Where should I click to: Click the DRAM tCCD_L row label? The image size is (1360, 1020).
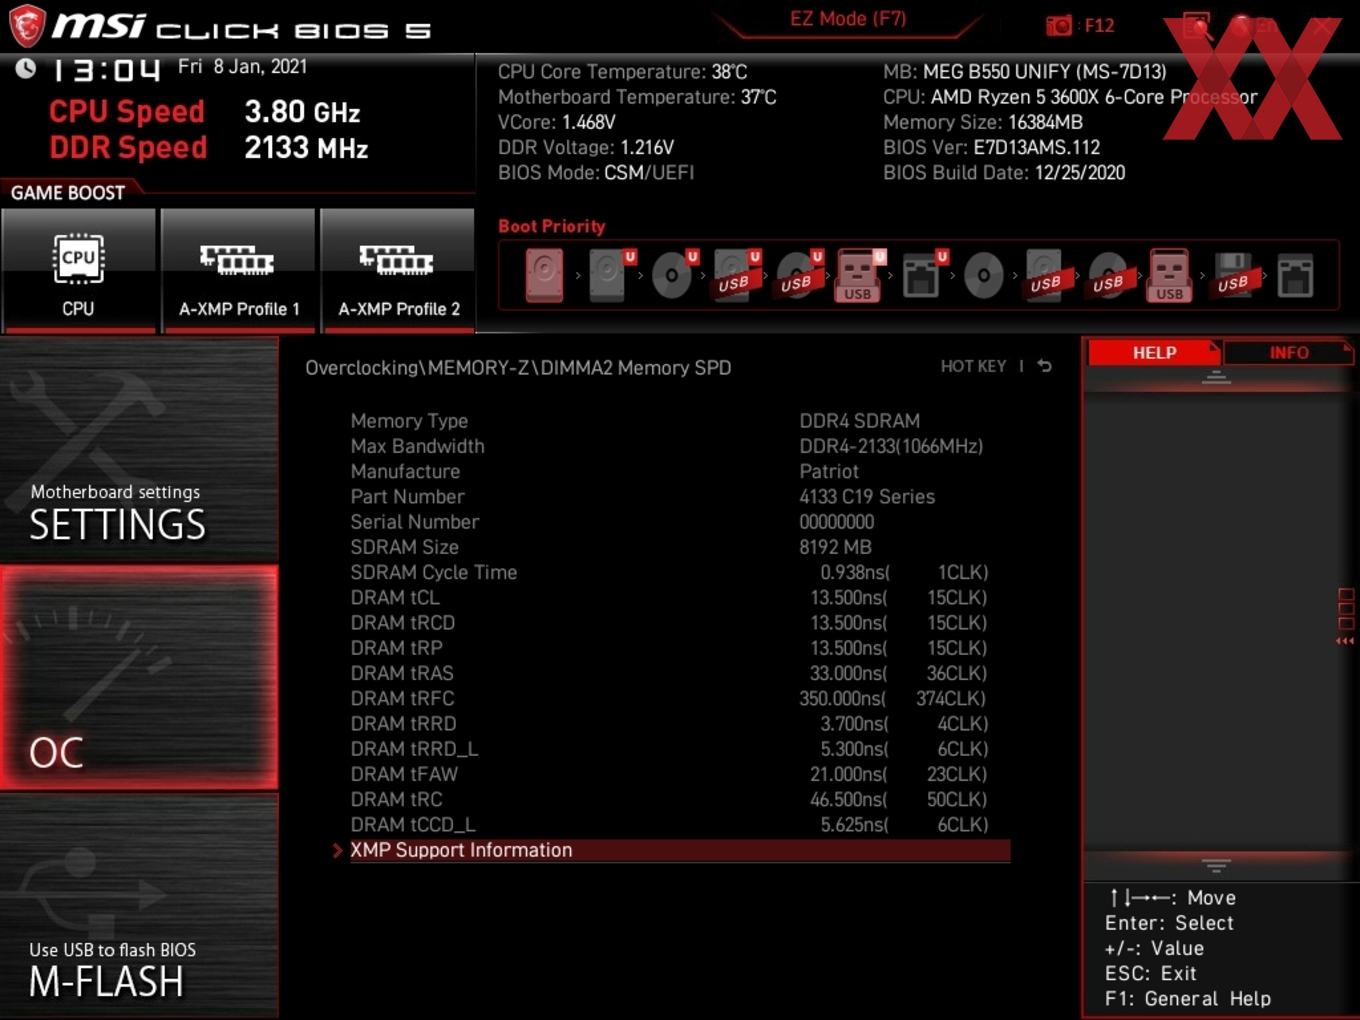[413, 825]
